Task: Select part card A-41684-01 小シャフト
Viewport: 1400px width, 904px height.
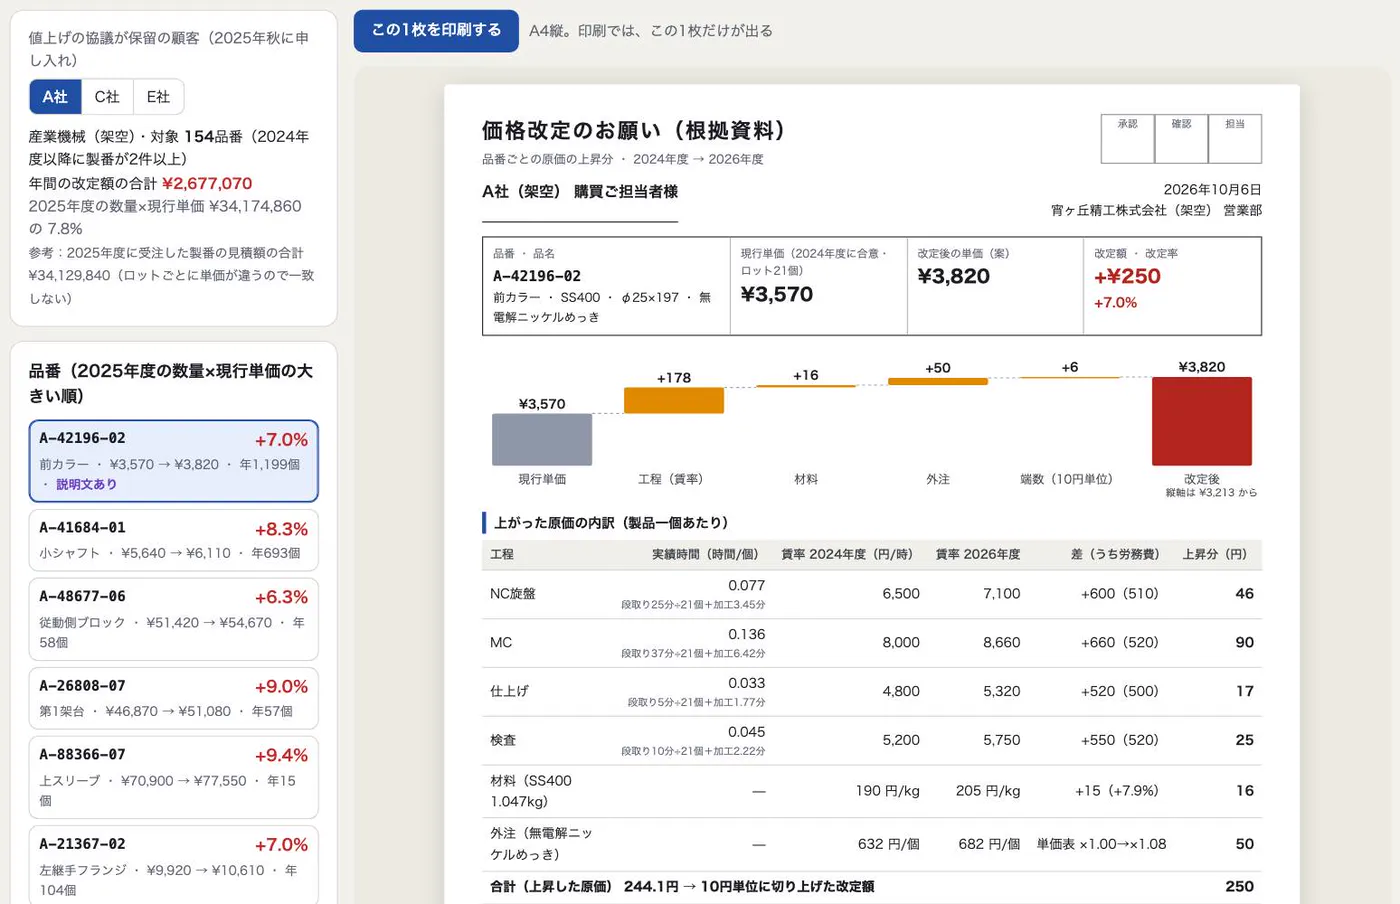Action: pos(174,540)
